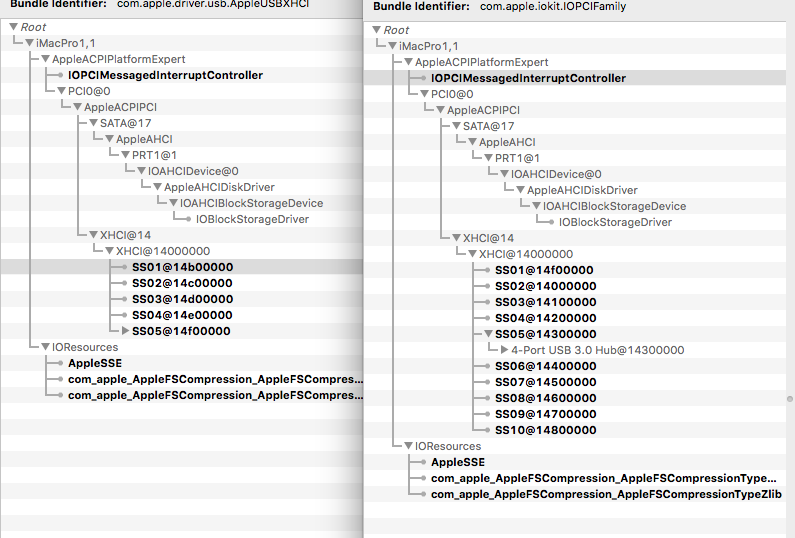Collapse PRT1@1 node in right window
The image size is (795, 538).
point(488,158)
